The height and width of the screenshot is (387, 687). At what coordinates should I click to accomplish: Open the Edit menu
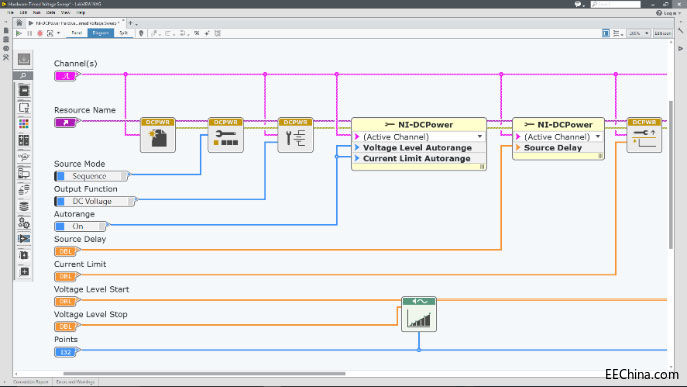point(23,13)
